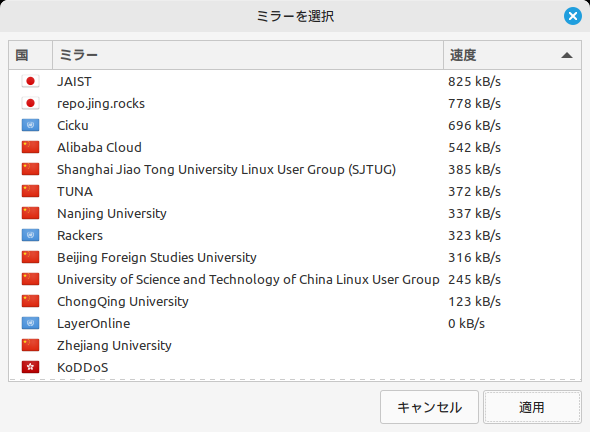The height and width of the screenshot is (432, 590).
Task: Click the UN flag icon beside Cicku
Action: point(30,125)
